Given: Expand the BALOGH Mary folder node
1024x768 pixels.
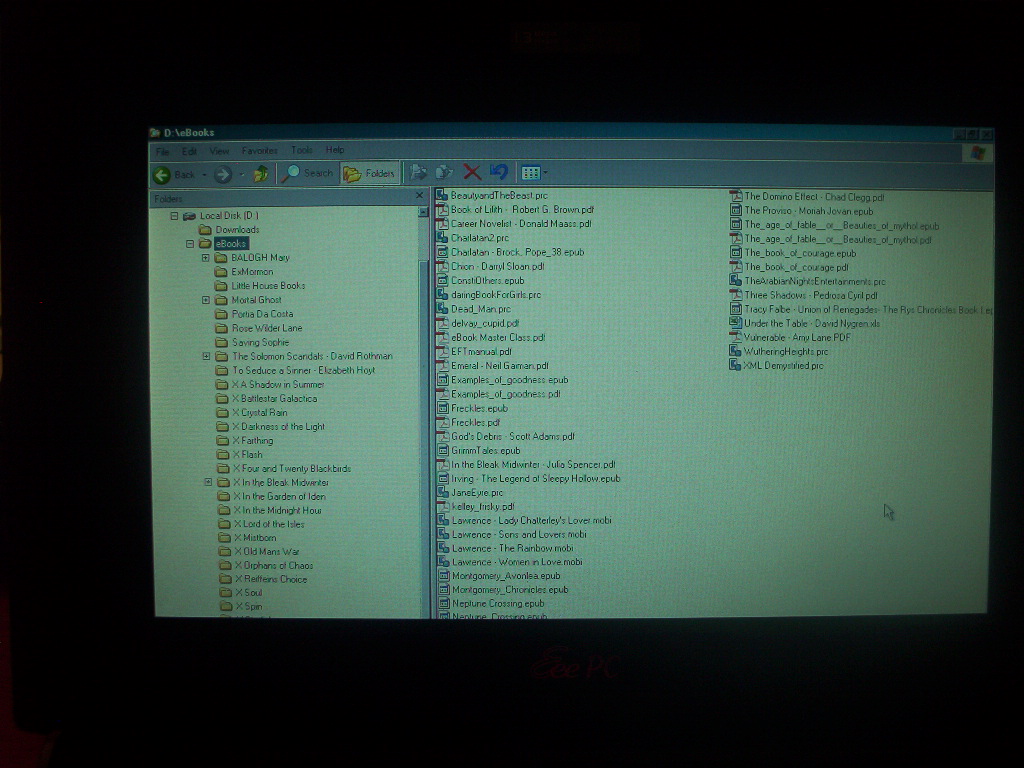Looking at the screenshot, I should pyautogui.click(x=206, y=257).
